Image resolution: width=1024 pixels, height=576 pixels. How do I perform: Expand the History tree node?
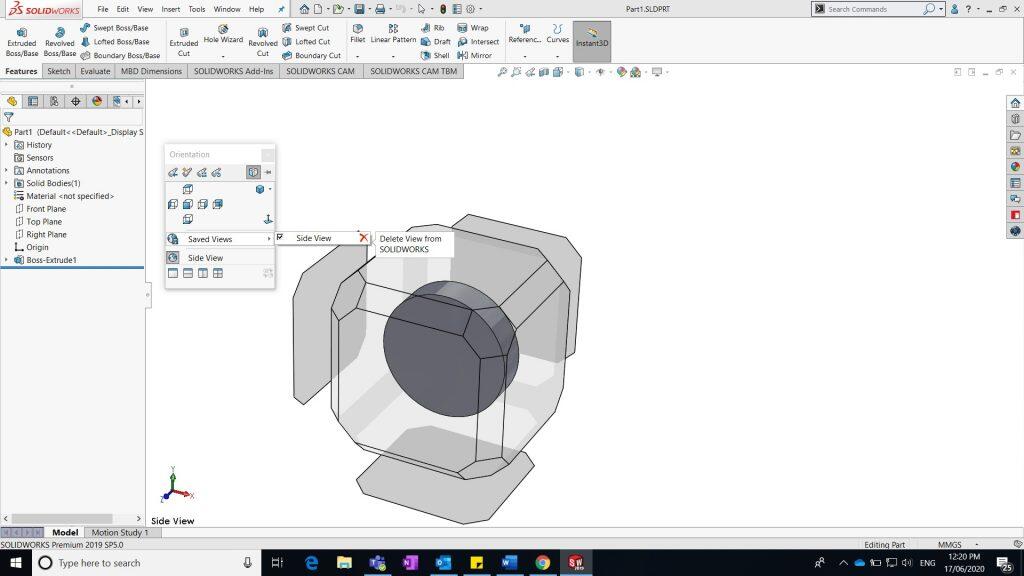[6, 145]
